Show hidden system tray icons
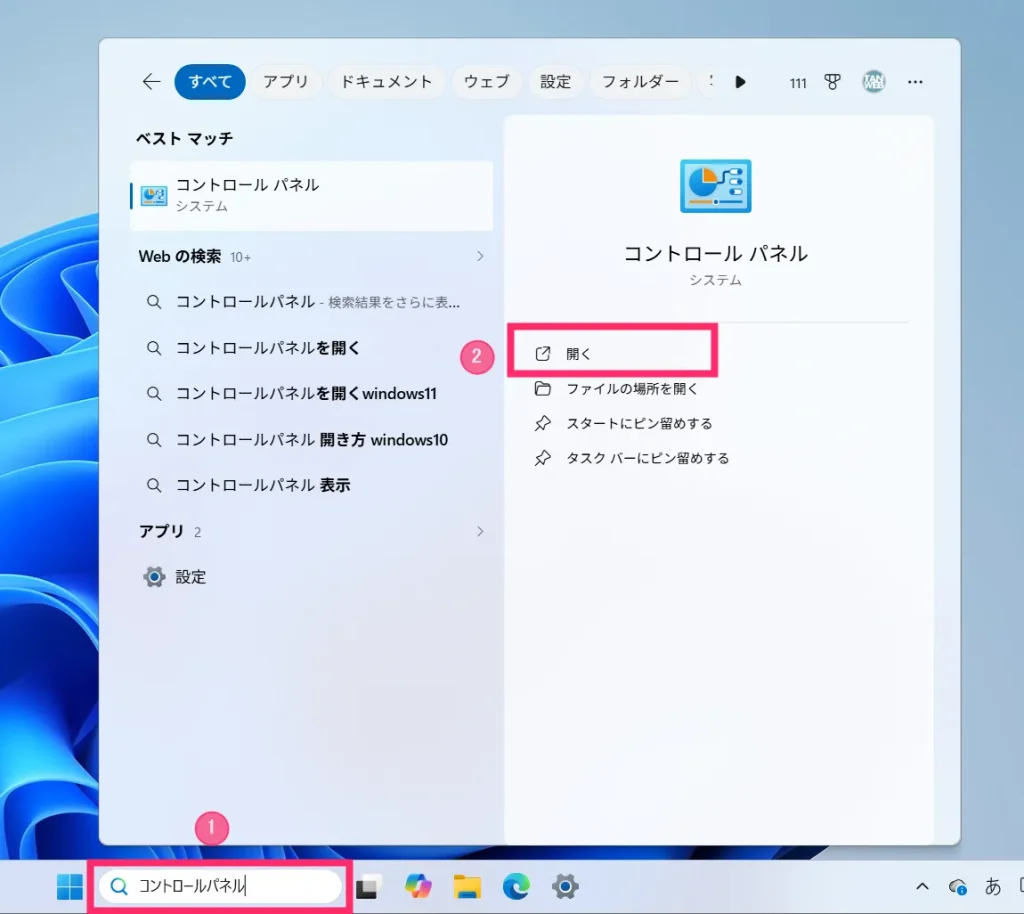The width and height of the screenshot is (1024, 914). click(x=922, y=887)
